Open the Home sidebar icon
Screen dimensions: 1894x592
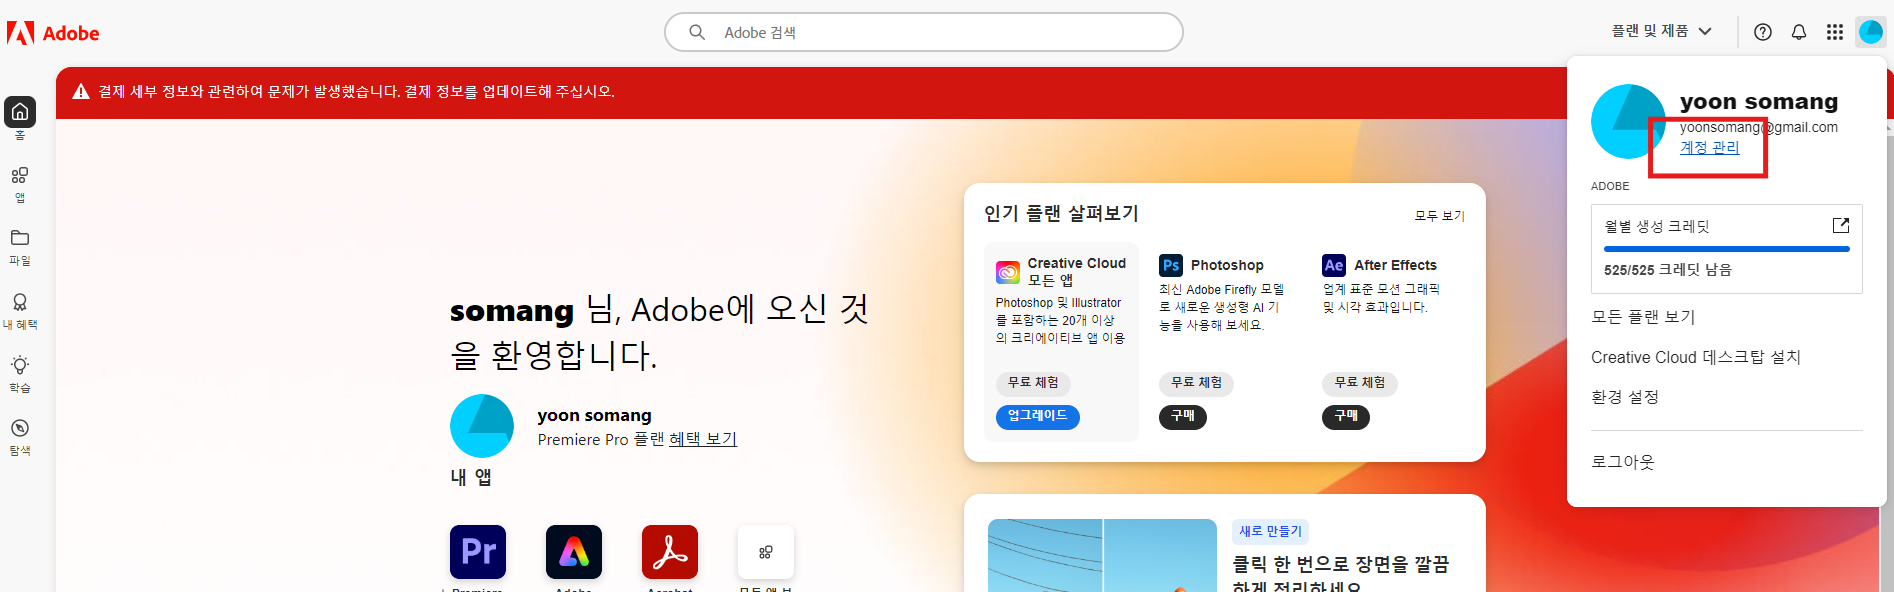point(20,112)
